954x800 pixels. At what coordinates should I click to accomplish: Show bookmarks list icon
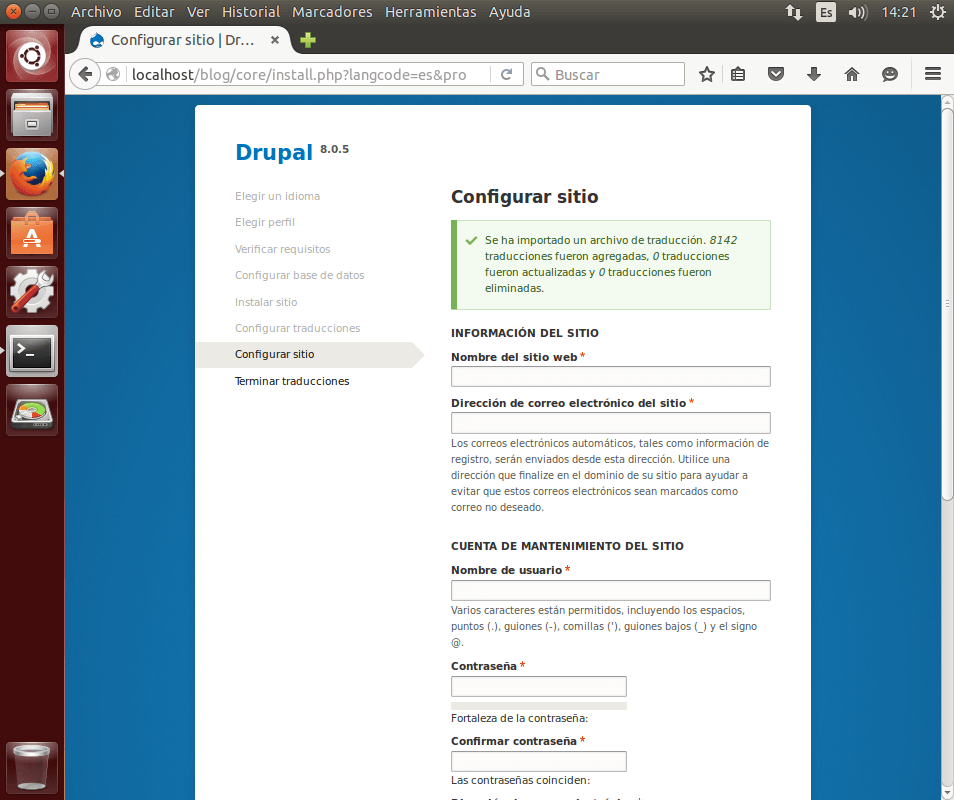tap(738, 74)
